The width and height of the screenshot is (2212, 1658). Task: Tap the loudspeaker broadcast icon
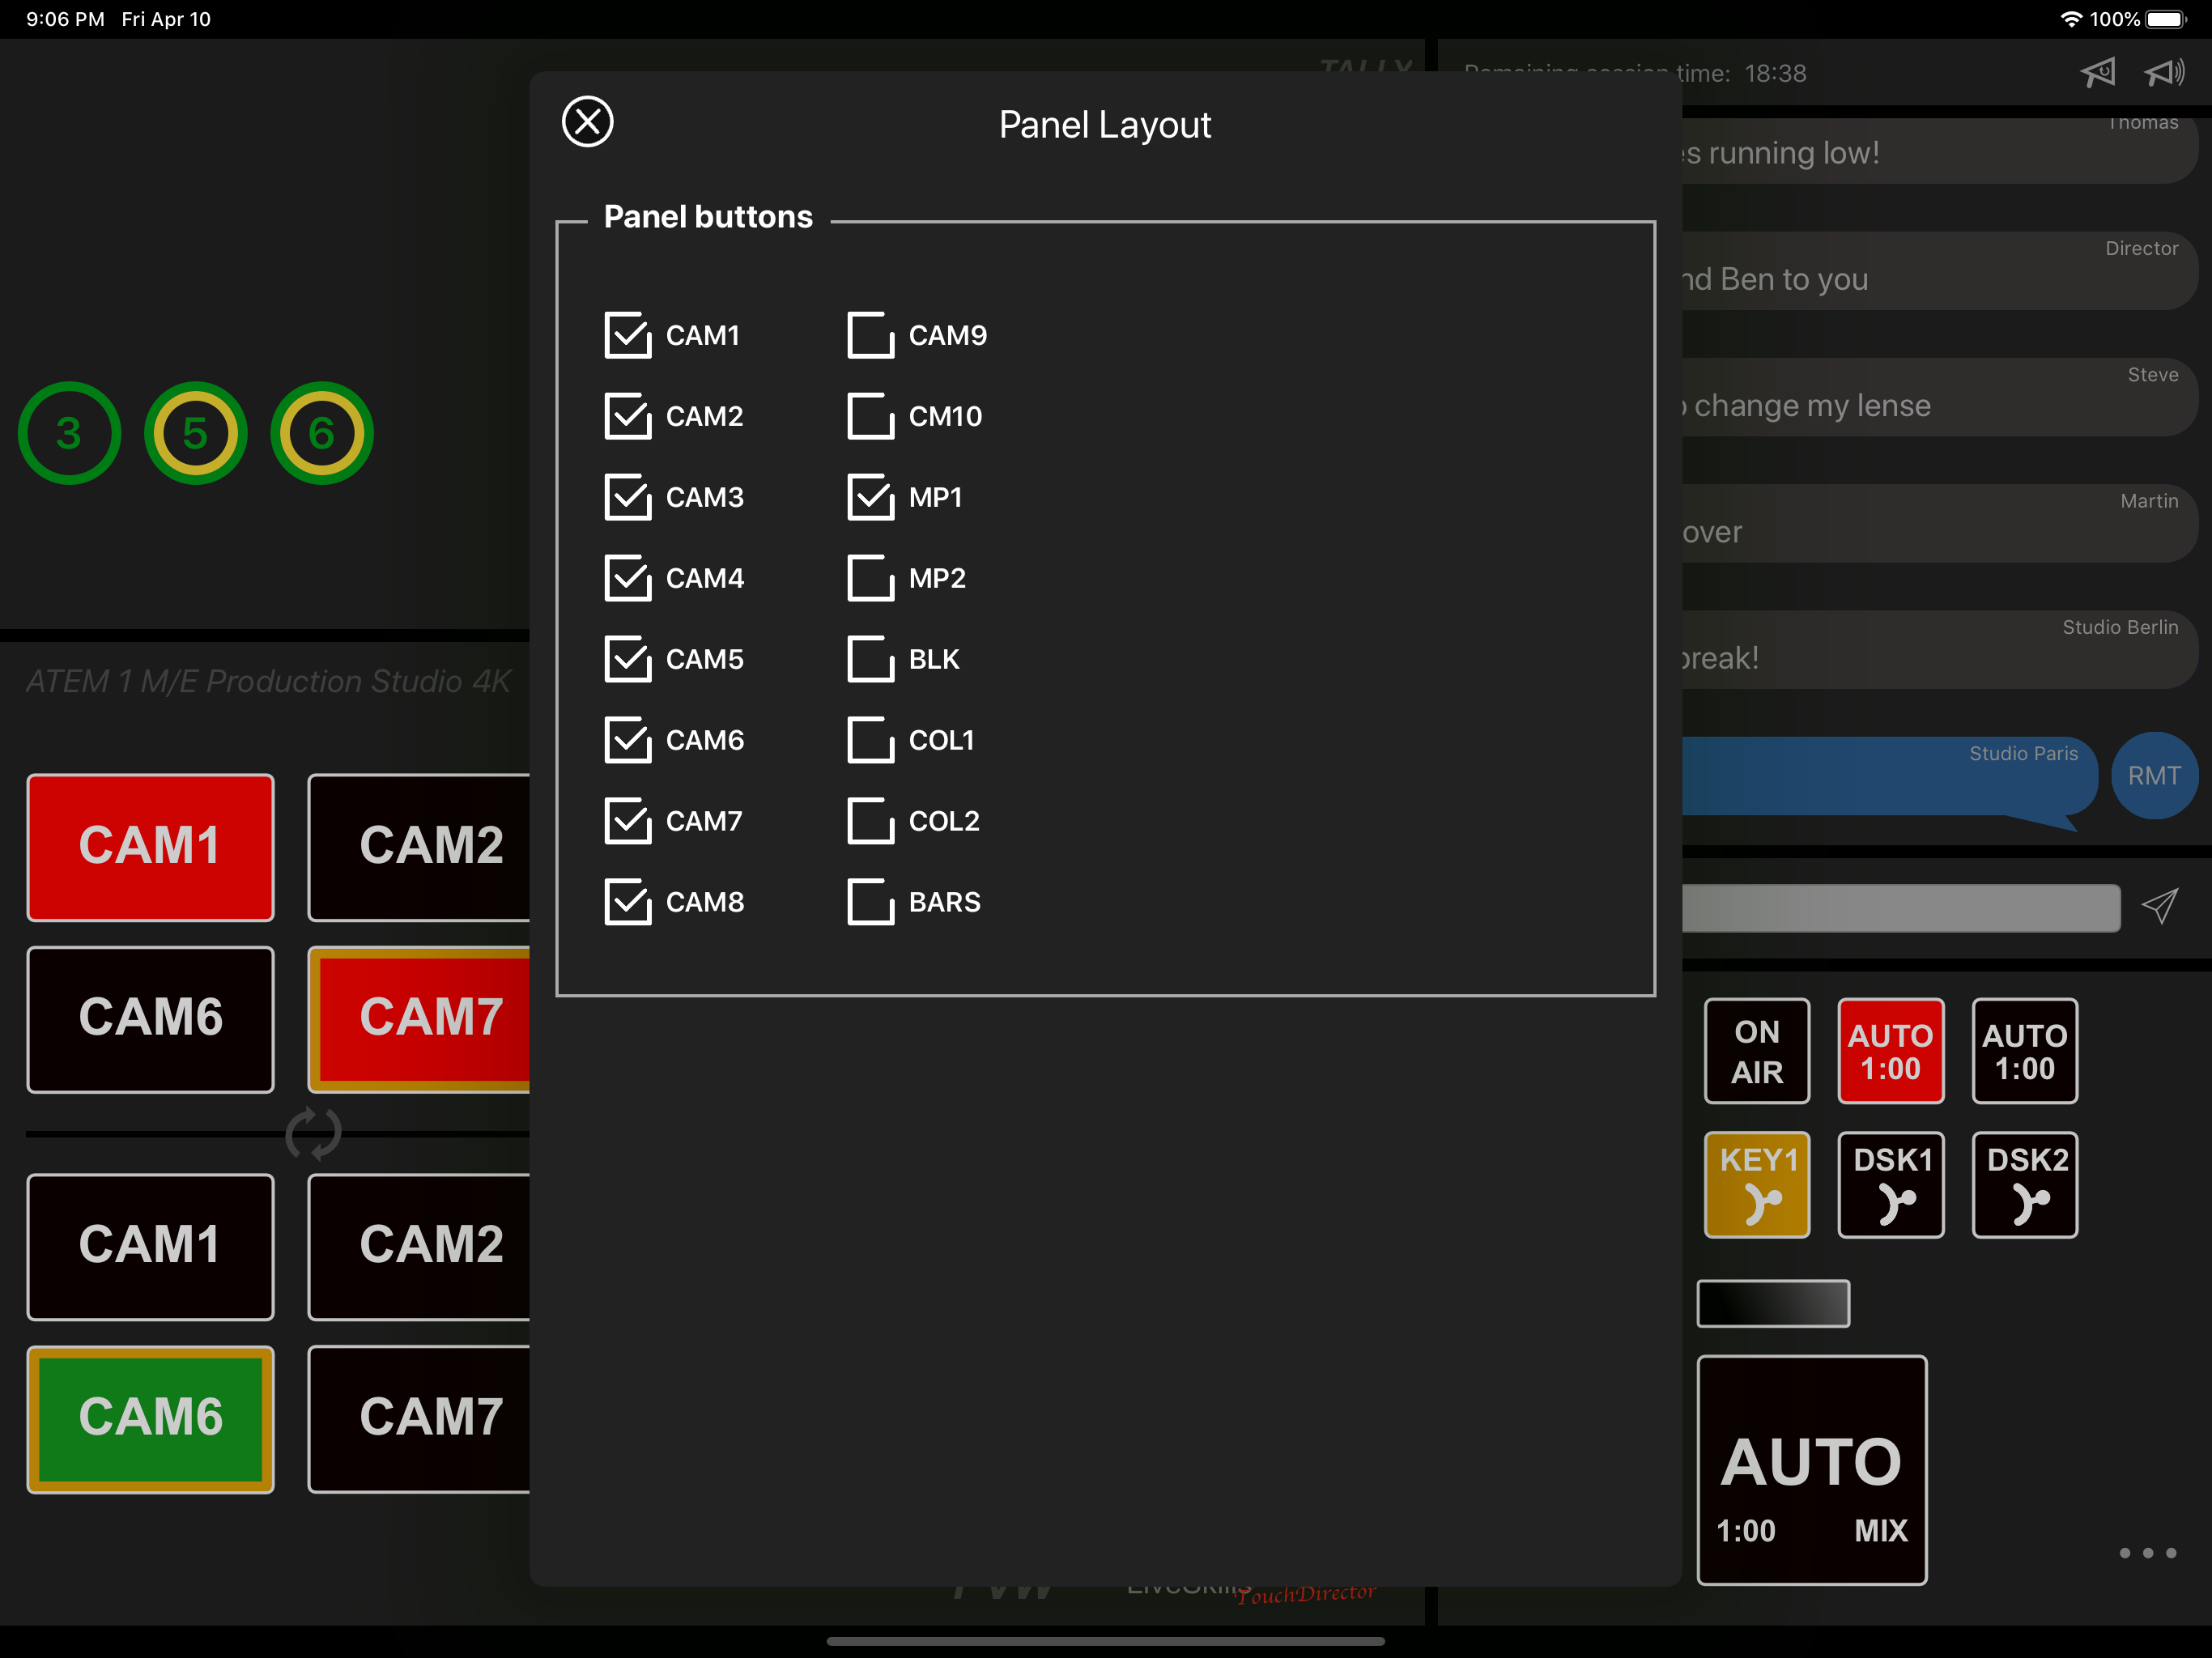pos(2163,72)
